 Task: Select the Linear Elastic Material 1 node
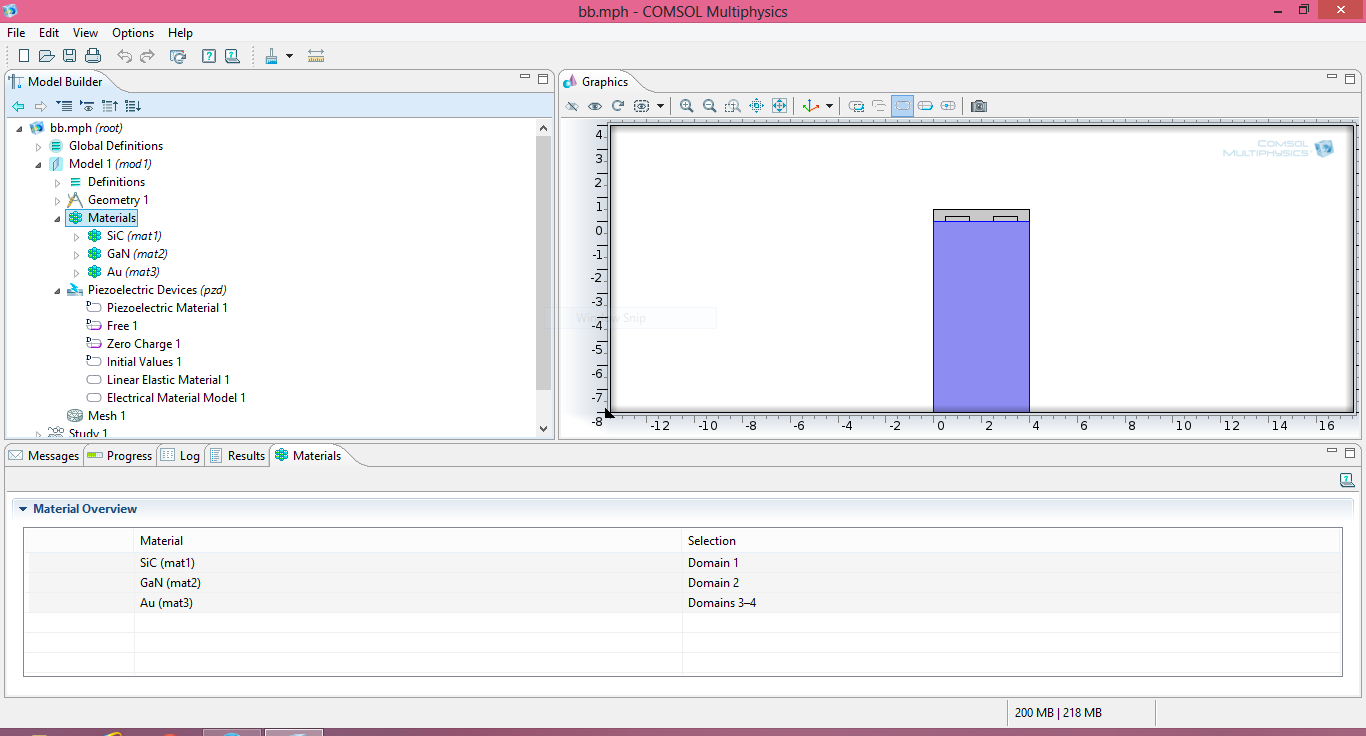[158, 380]
